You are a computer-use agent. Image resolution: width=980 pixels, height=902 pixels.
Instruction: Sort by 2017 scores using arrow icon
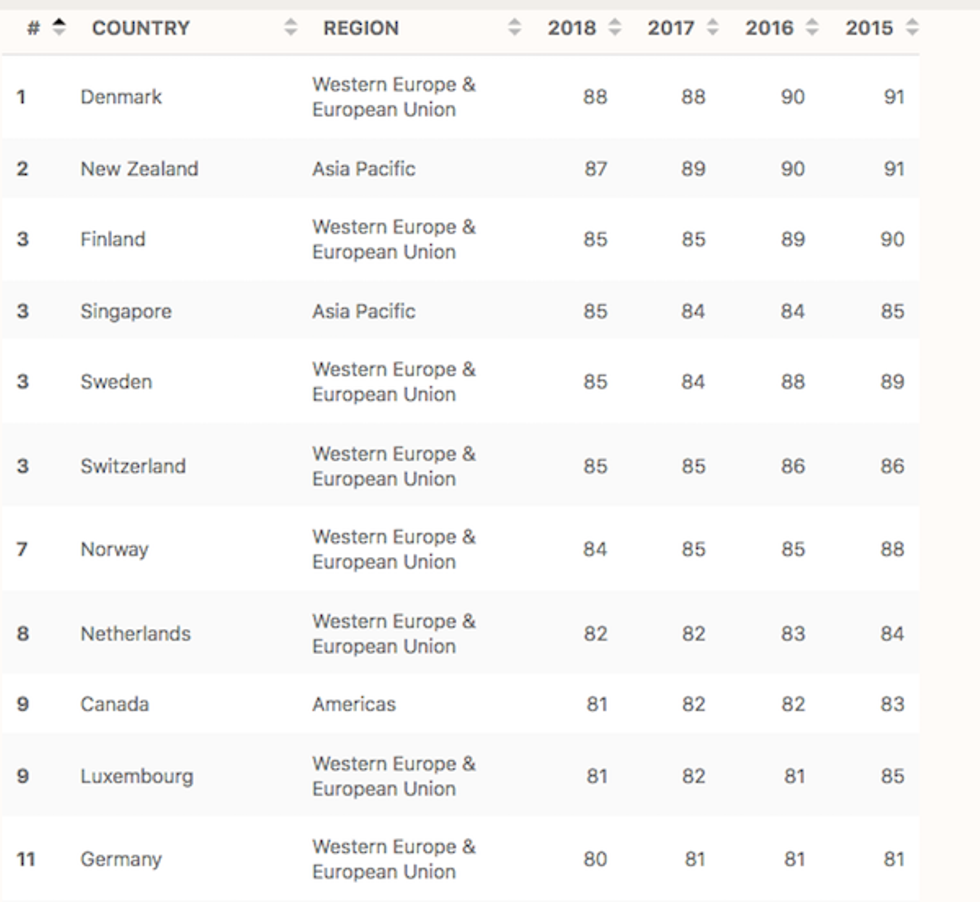tap(713, 28)
